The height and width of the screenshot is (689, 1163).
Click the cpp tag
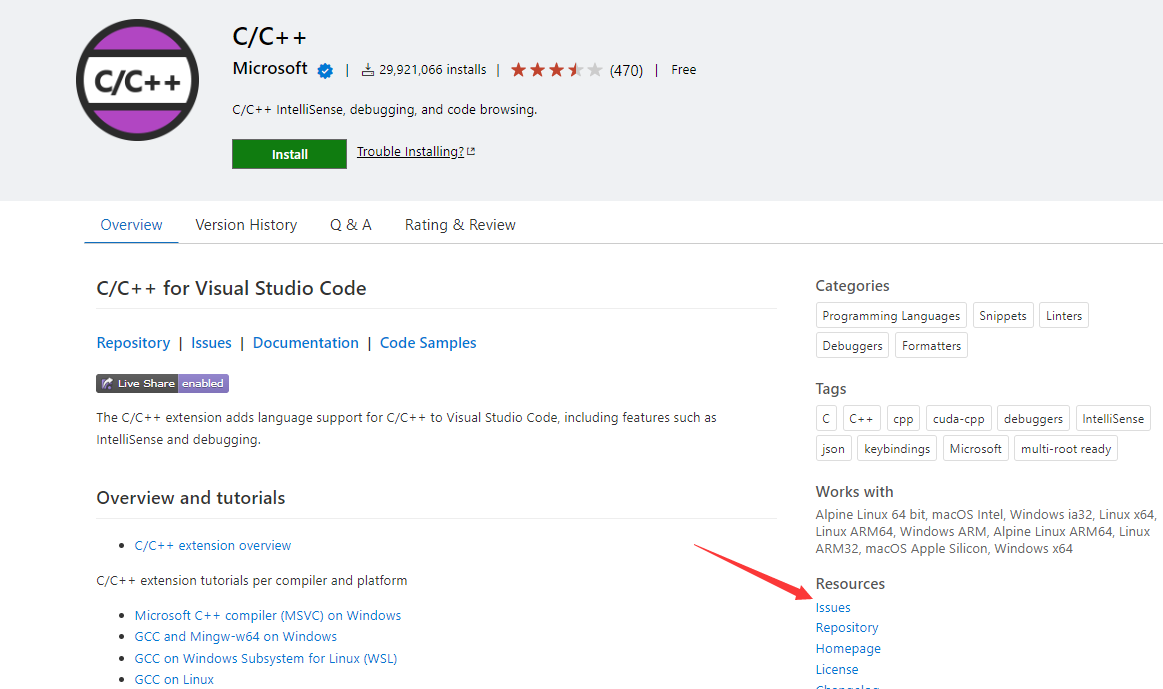[x=903, y=419]
